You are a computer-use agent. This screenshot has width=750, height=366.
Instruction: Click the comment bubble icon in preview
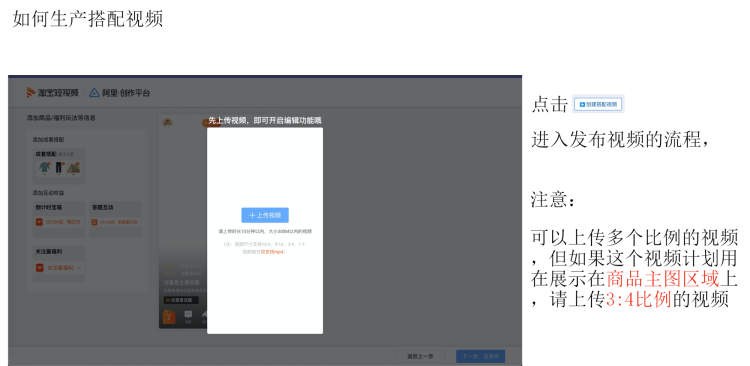[188, 315]
